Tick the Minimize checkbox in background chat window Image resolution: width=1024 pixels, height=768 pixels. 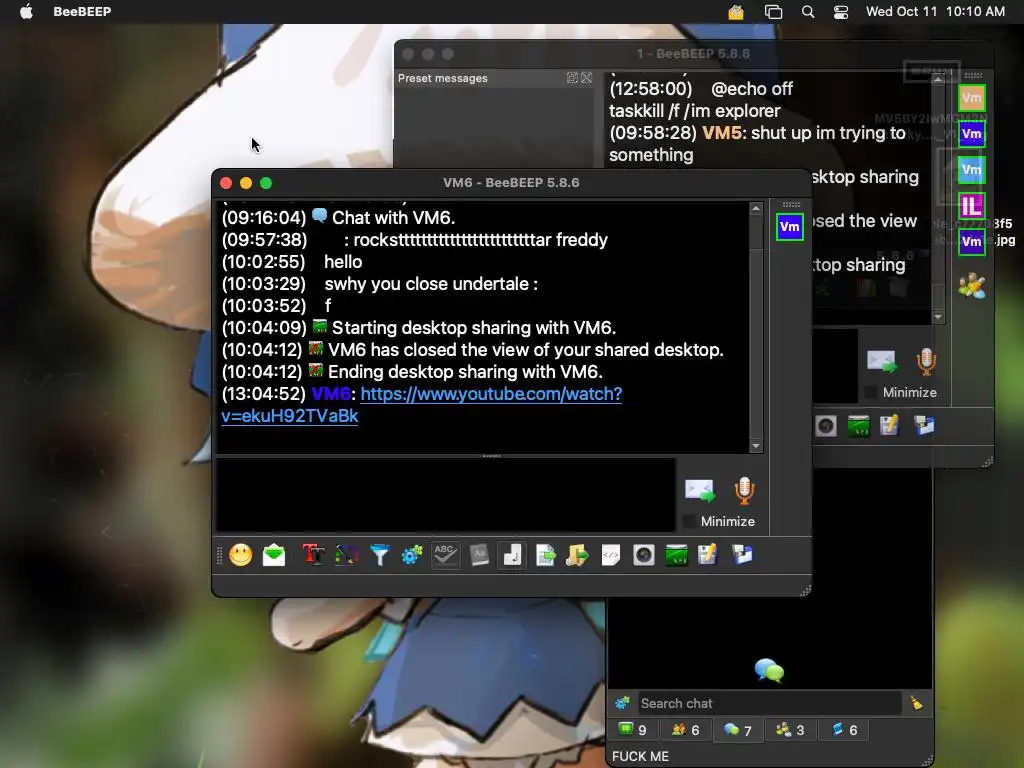pos(871,392)
